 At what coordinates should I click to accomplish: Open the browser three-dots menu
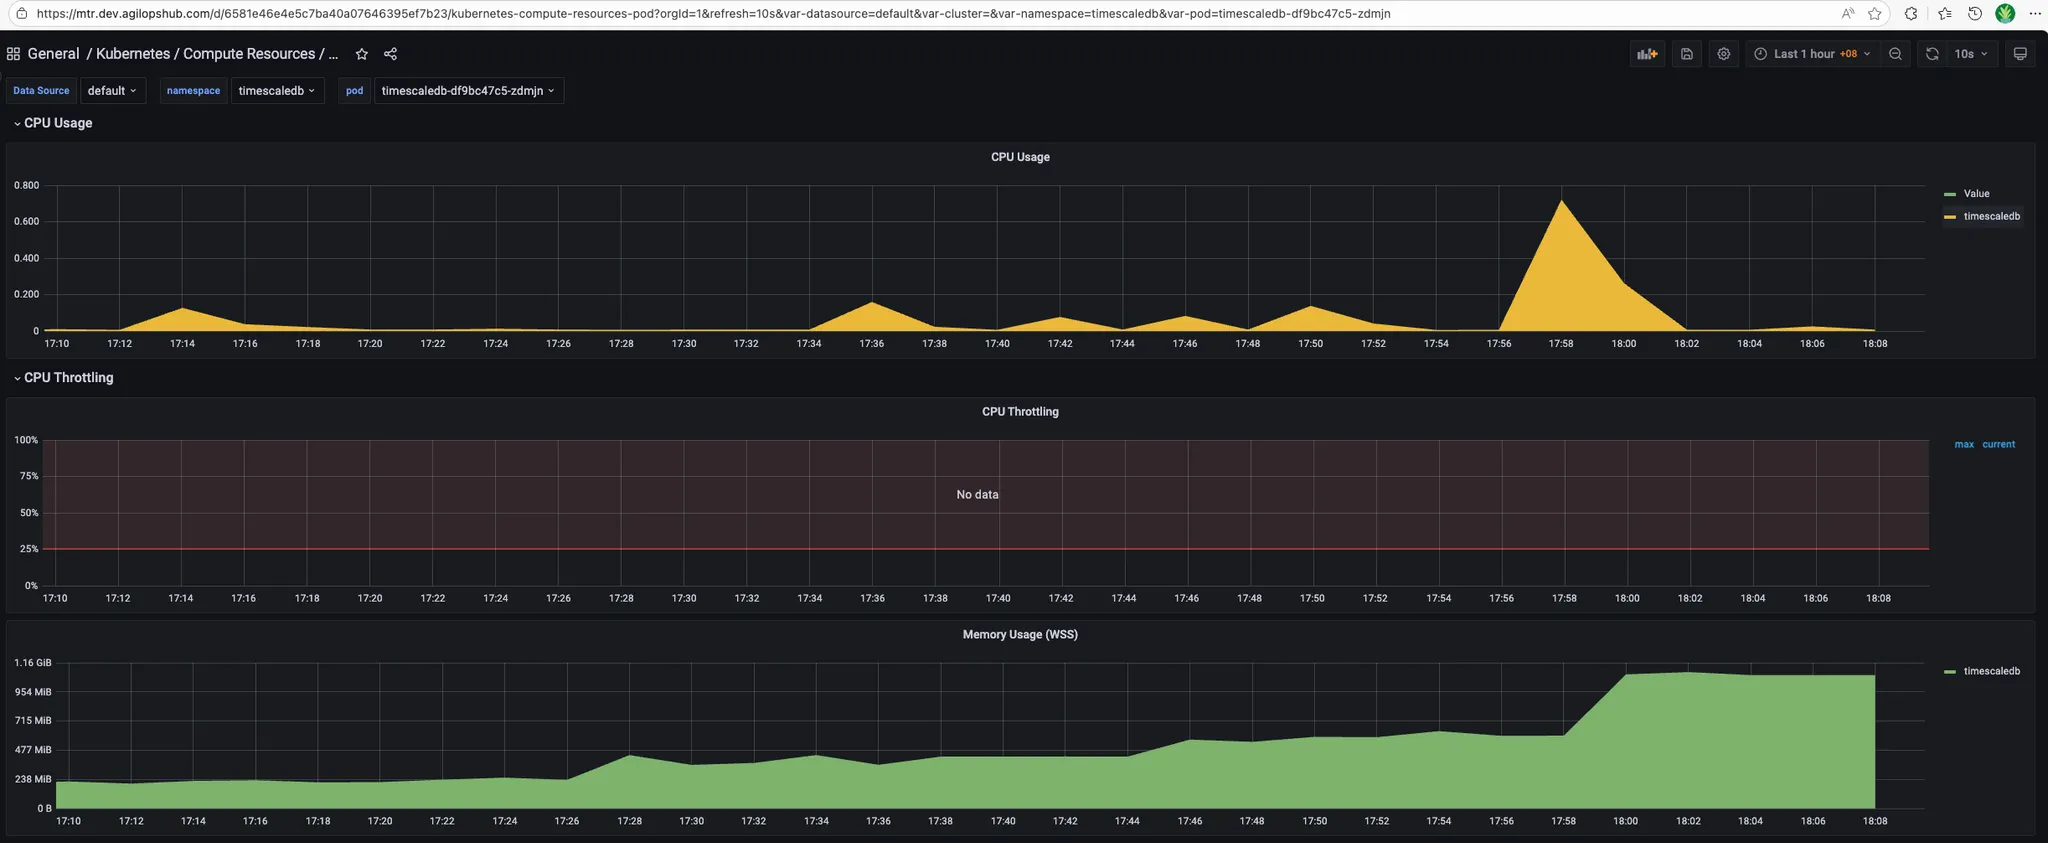tap(2035, 14)
